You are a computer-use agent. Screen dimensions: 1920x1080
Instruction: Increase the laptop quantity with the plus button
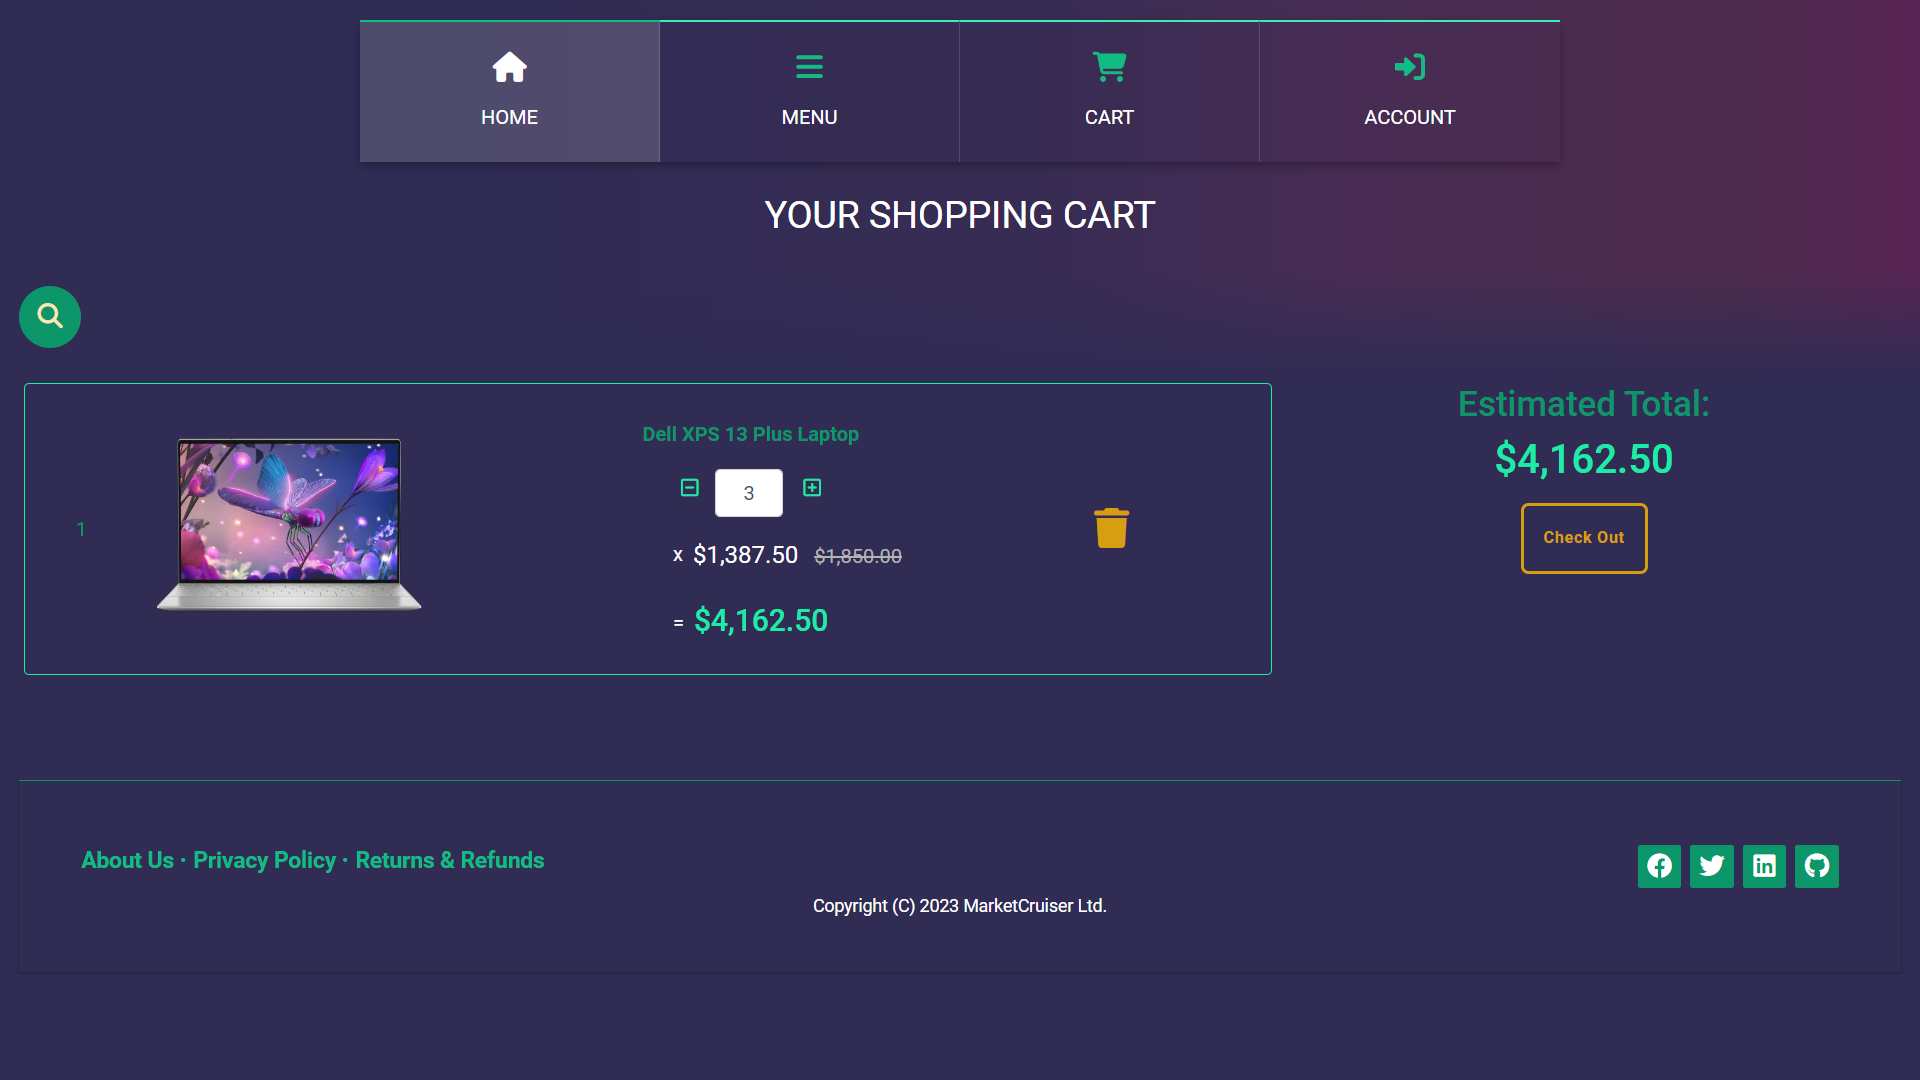pos(812,488)
